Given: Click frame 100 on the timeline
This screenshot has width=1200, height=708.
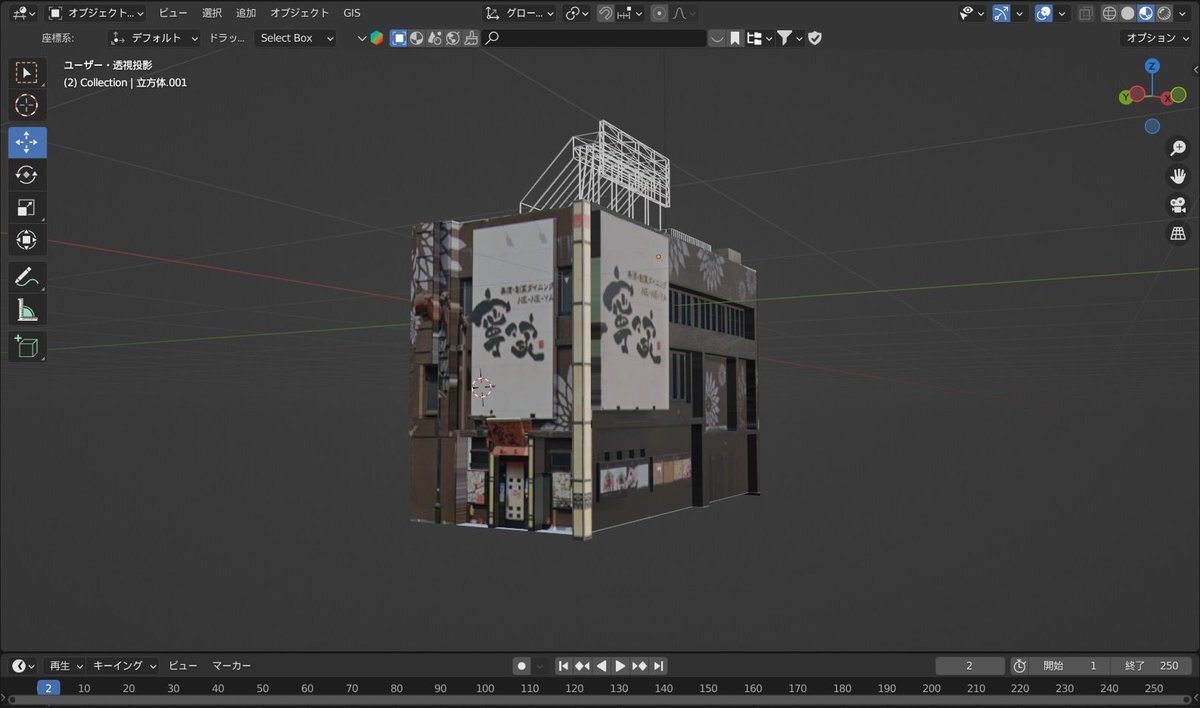Looking at the screenshot, I should coord(485,688).
